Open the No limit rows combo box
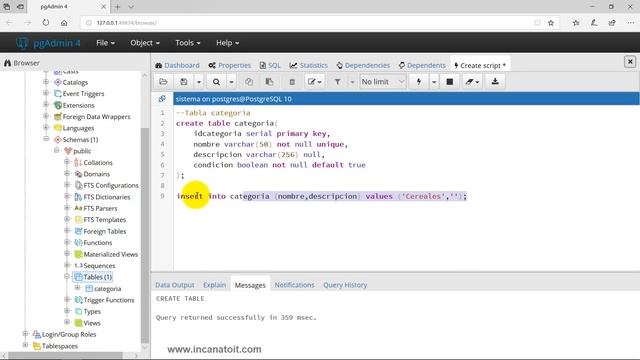Viewport: 640px width, 360px height. [383, 82]
